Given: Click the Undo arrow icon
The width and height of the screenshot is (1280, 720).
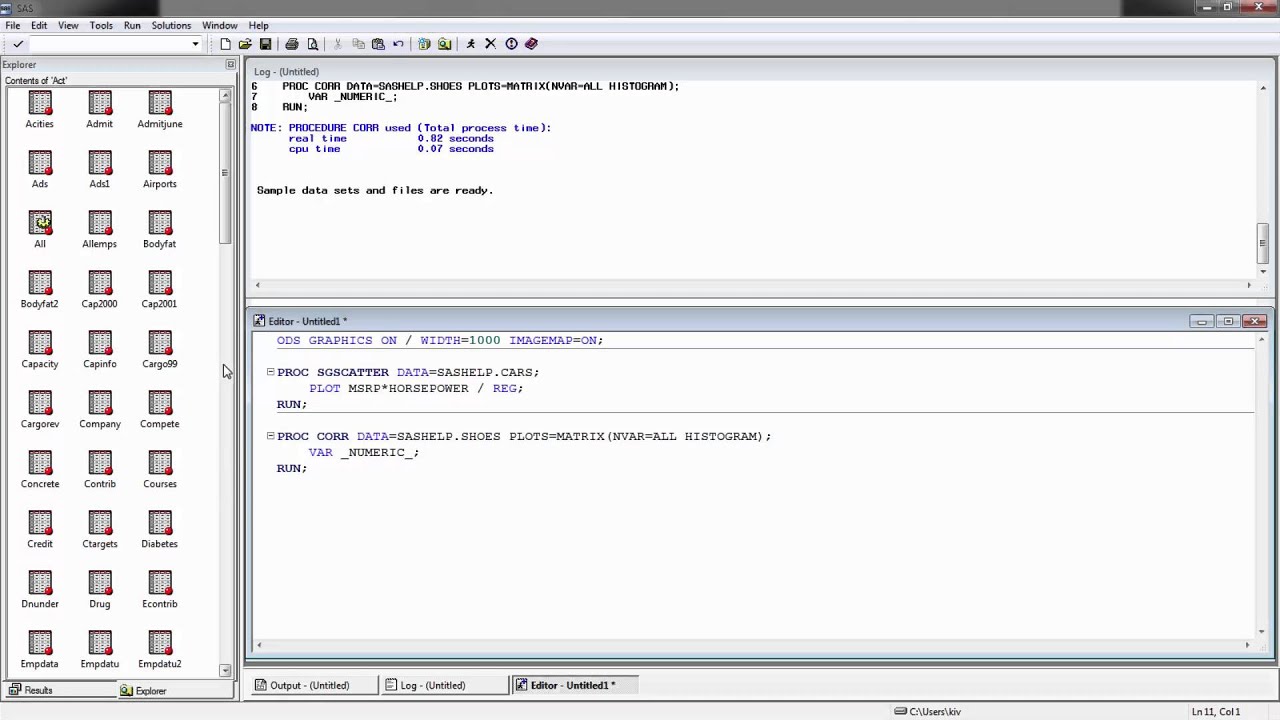Looking at the screenshot, I should pyautogui.click(x=398, y=44).
